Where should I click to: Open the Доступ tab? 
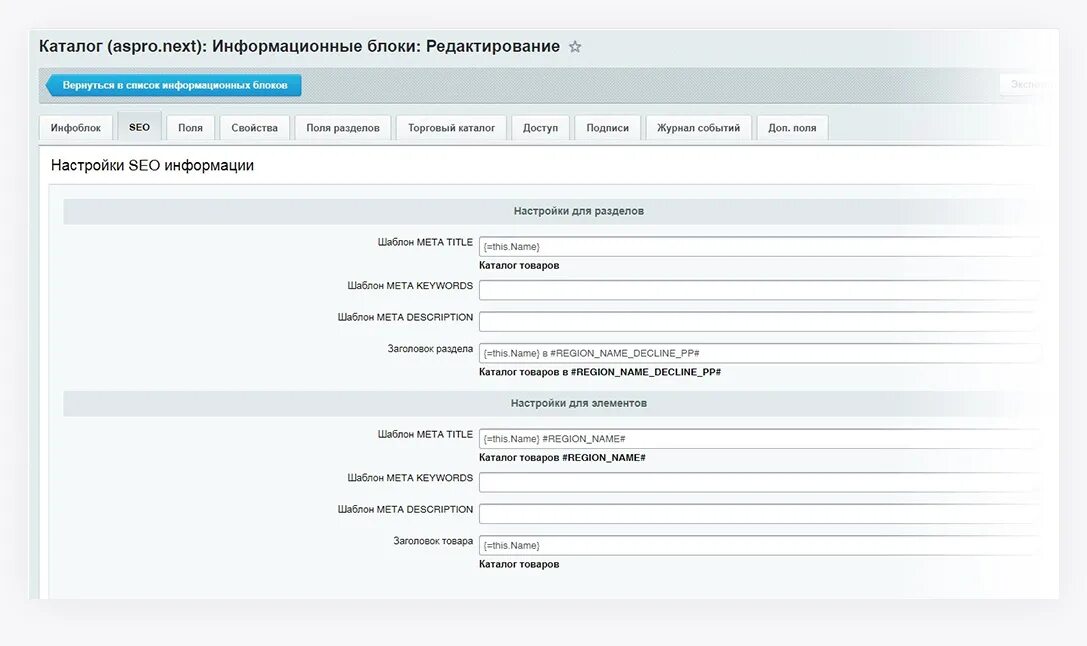pyautogui.click(x=540, y=127)
